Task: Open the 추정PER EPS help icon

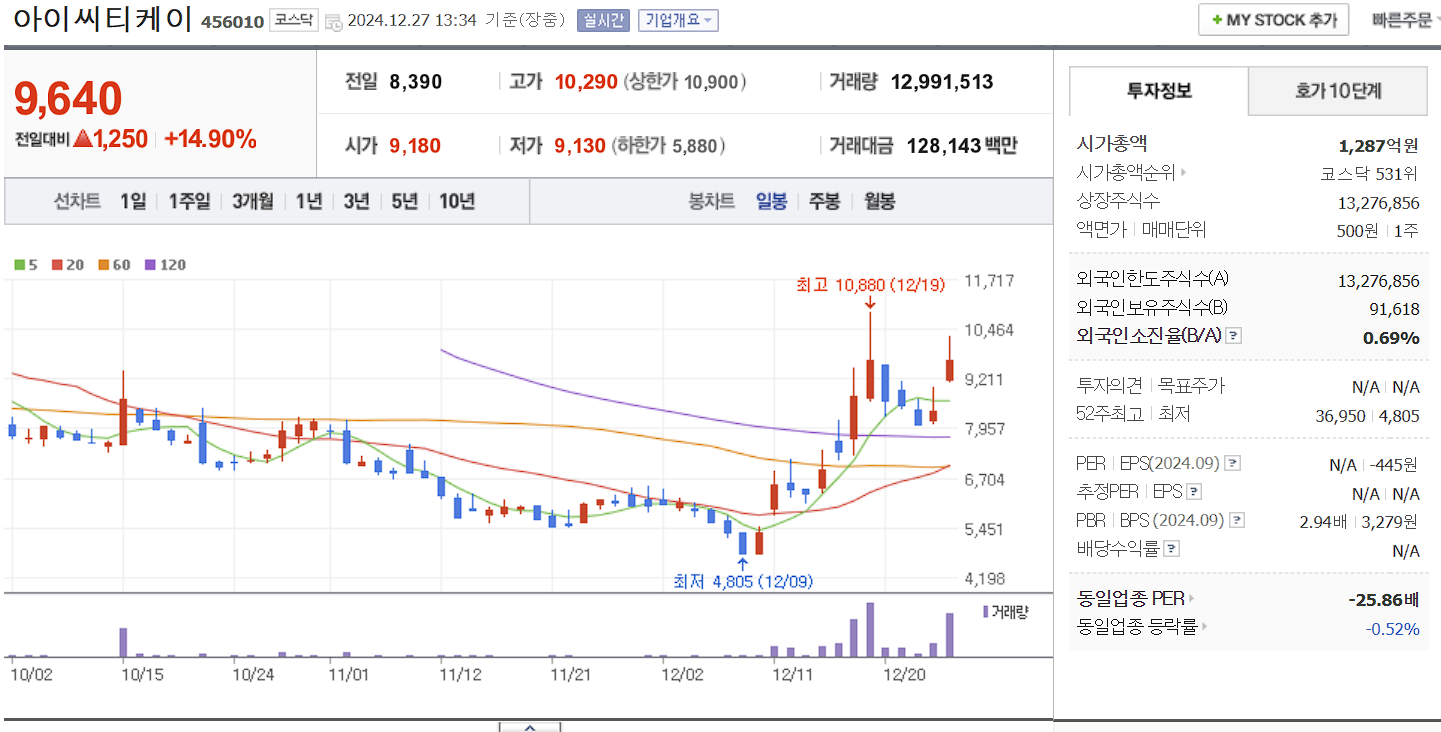Action: point(1195,491)
